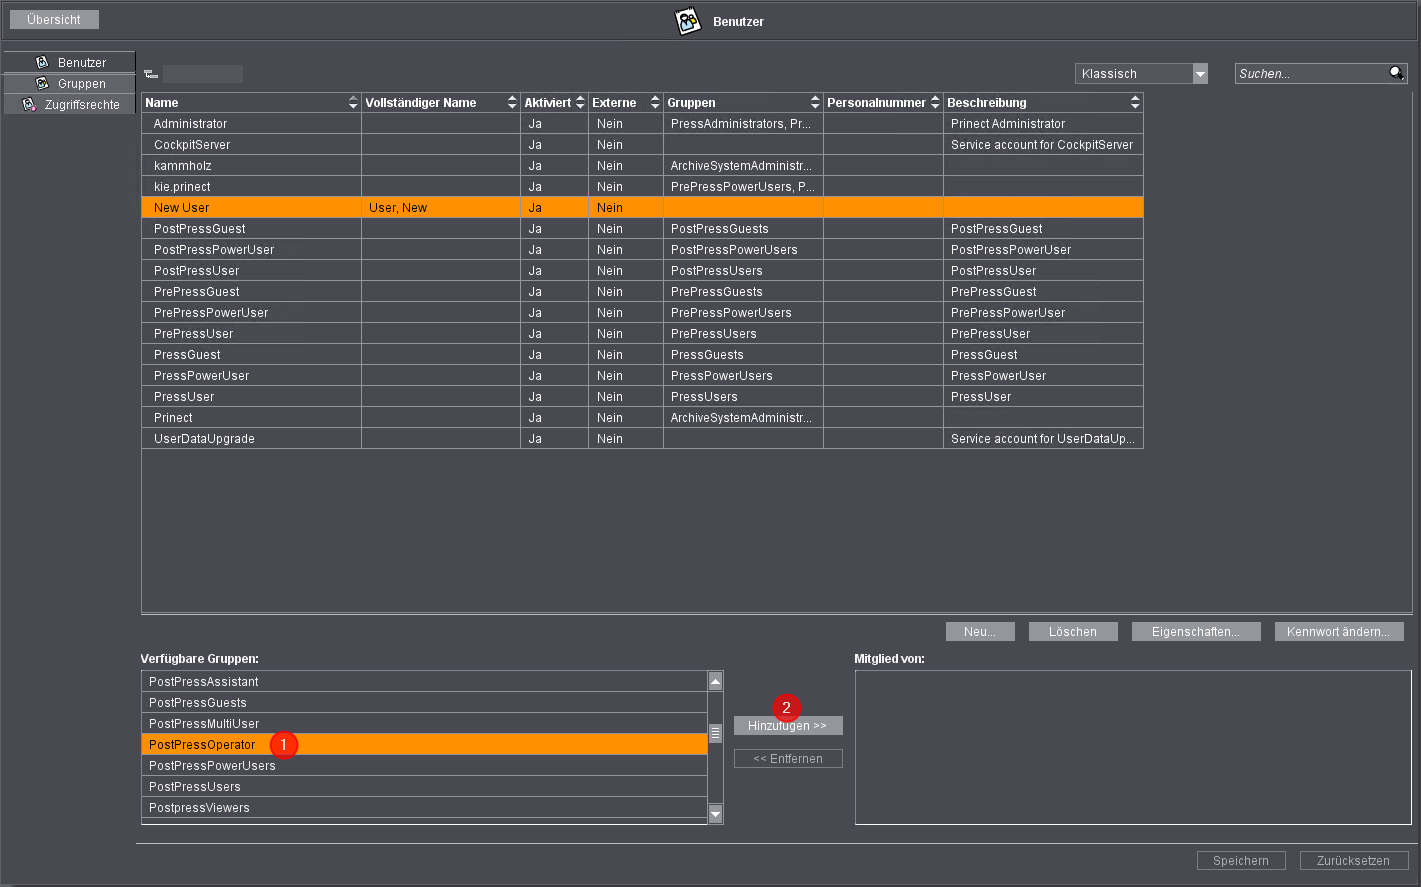The height and width of the screenshot is (887, 1421).
Task: Select the PostPressPowerUser user row
Action: 642,250
